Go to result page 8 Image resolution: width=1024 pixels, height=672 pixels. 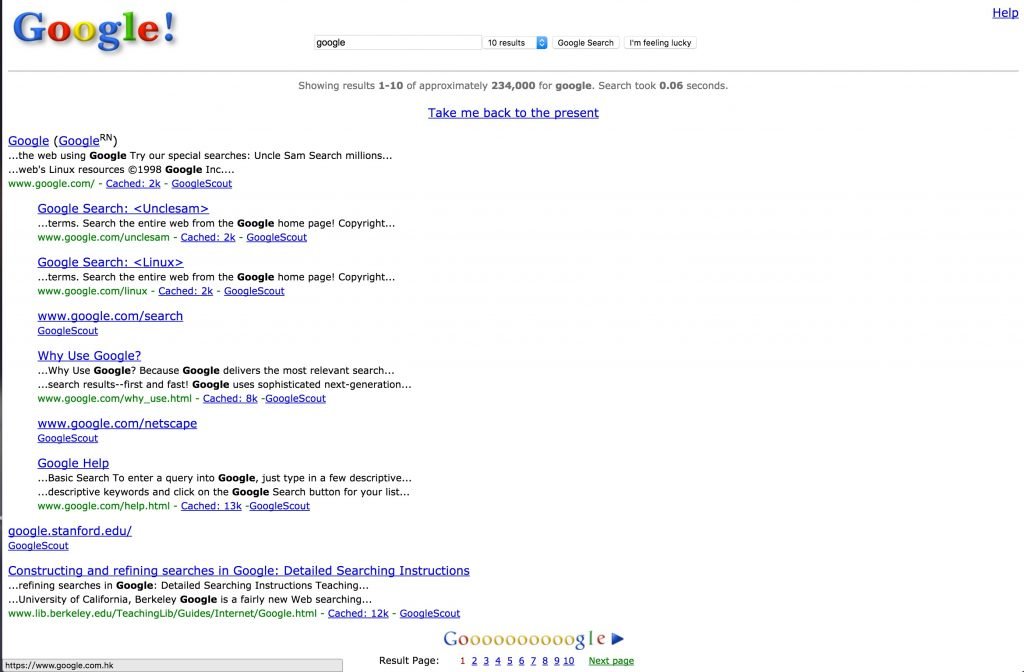pos(545,661)
